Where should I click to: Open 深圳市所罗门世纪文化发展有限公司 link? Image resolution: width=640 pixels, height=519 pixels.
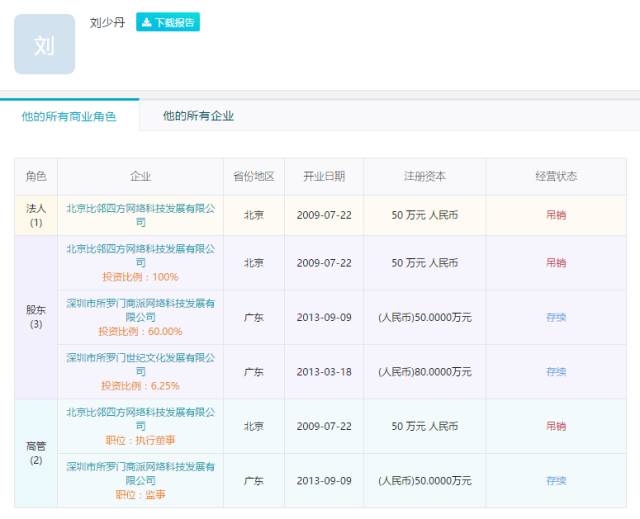click(140, 363)
